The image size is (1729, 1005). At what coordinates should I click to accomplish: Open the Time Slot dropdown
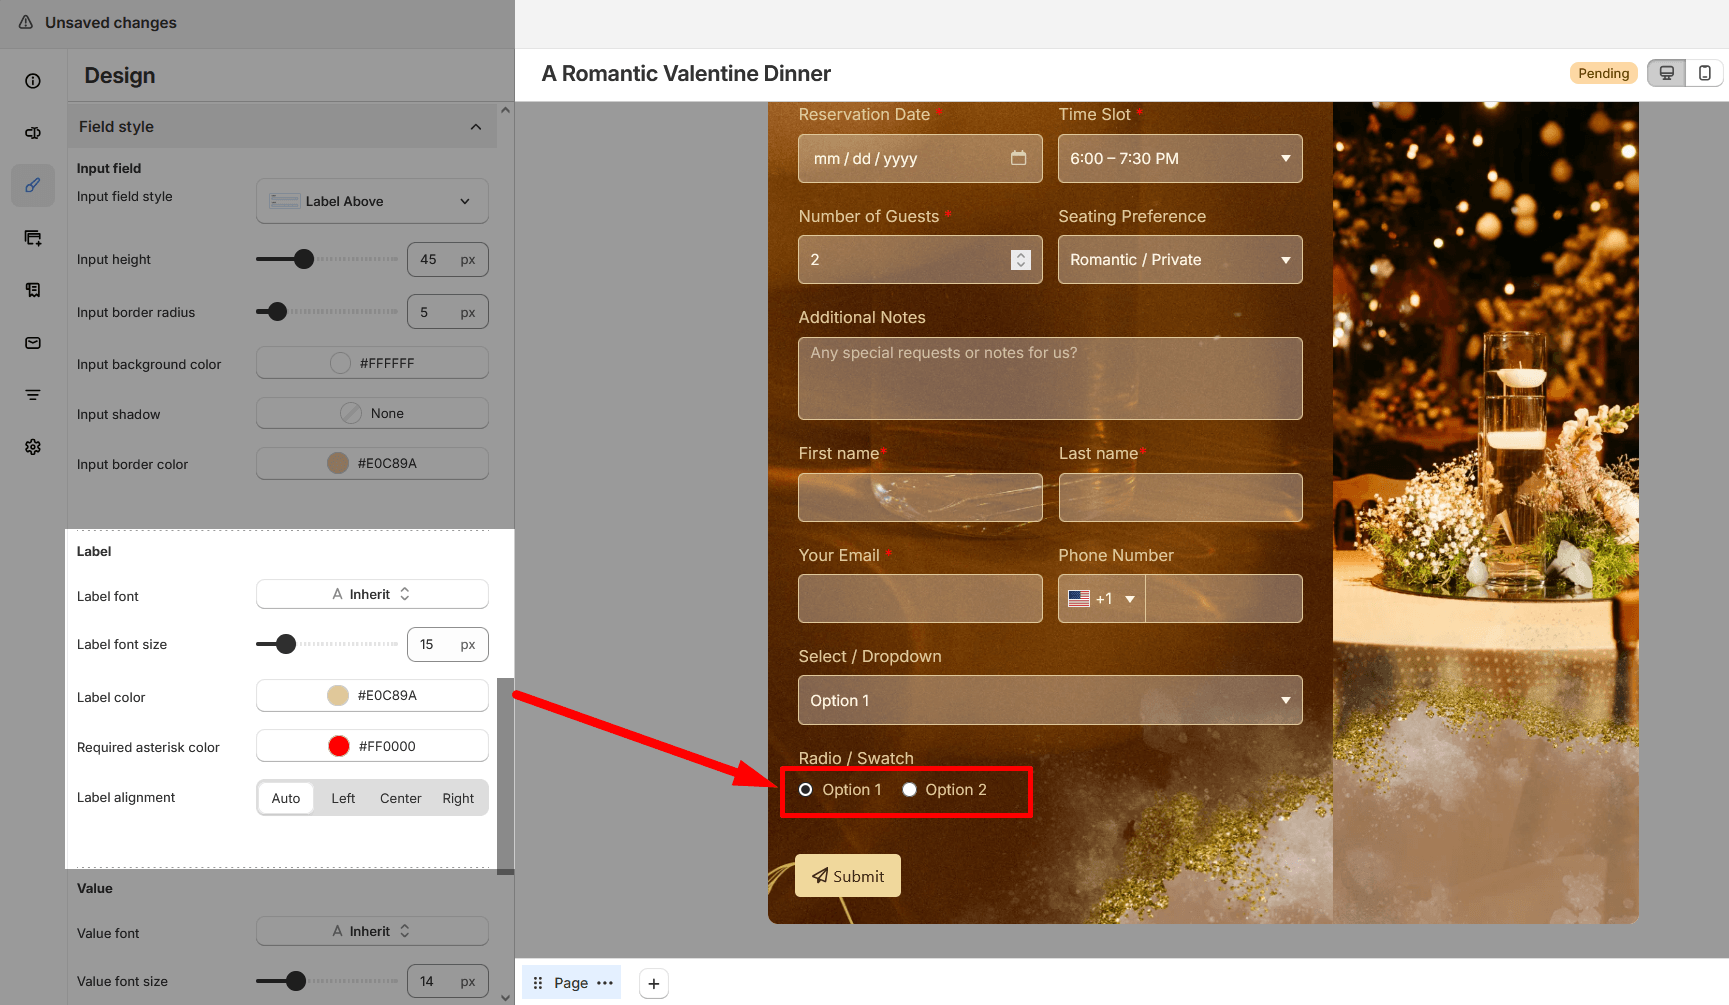coord(1180,159)
